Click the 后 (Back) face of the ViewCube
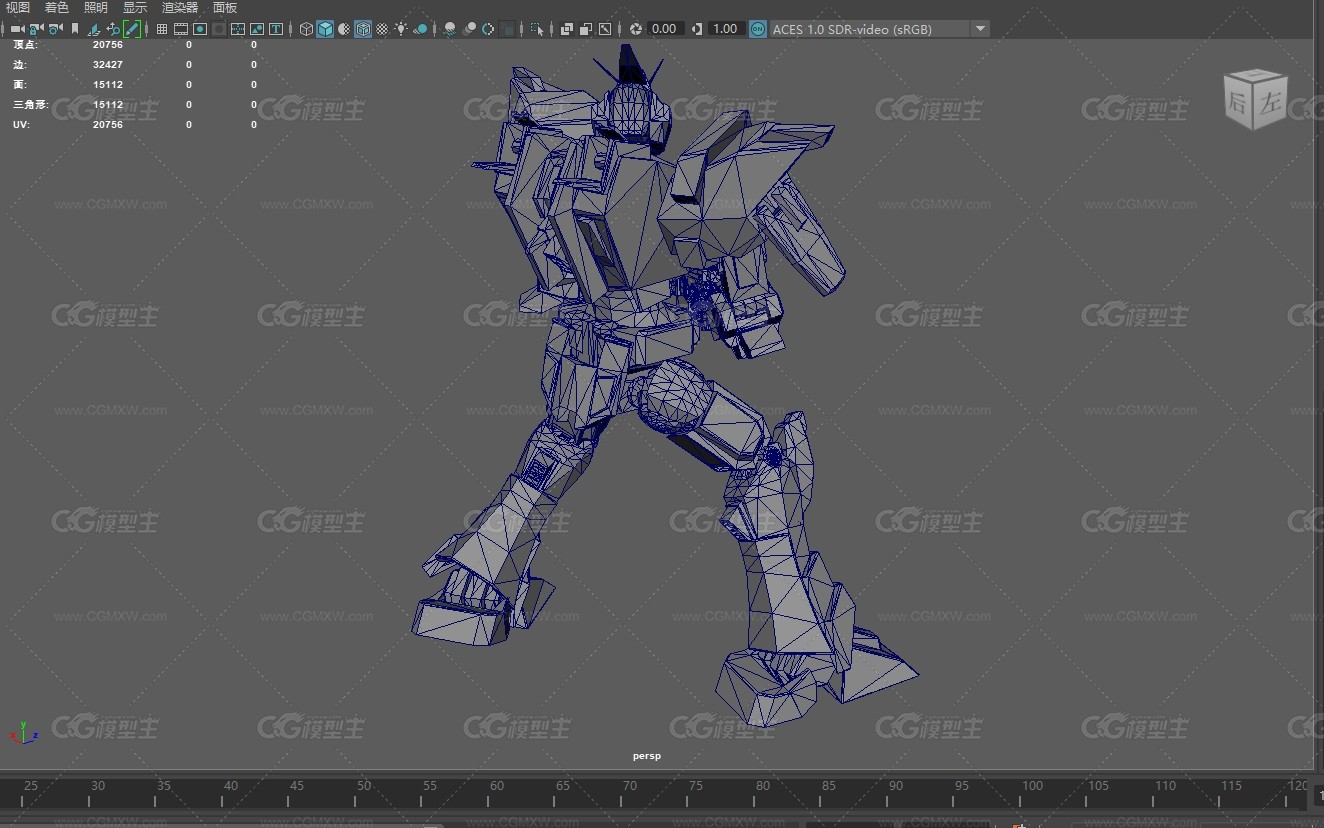Viewport: 1324px width, 828px height. (x=1239, y=101)
